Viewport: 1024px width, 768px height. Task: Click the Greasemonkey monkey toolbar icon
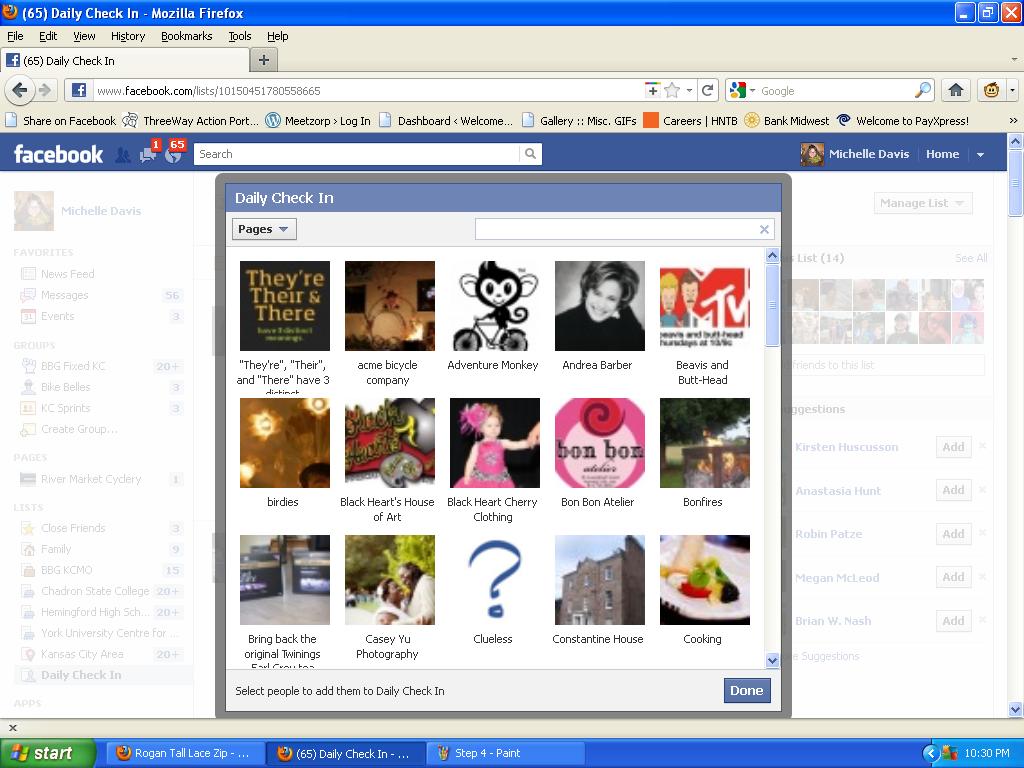pyautogui.click(x=991, y=90)
